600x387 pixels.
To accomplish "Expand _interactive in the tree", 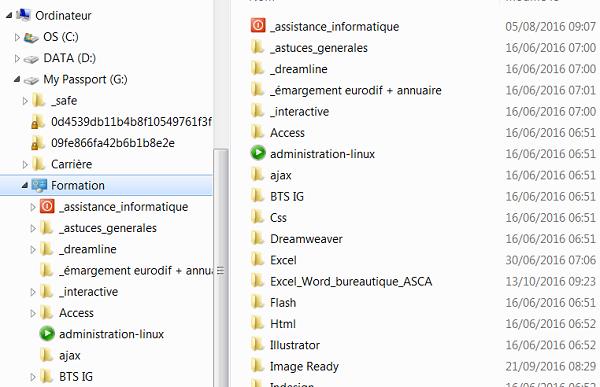I will pyautogui.click(x=33, y=292).
